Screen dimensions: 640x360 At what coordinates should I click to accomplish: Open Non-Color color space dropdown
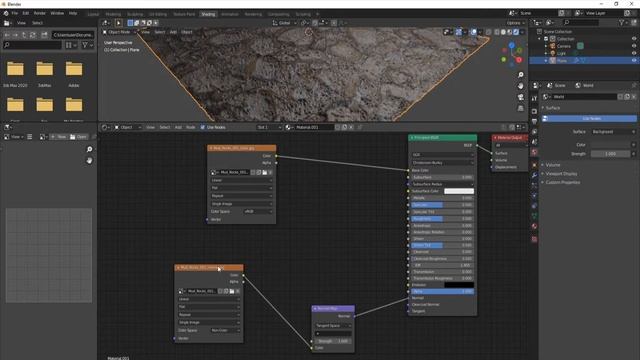(x=225, y=330)
